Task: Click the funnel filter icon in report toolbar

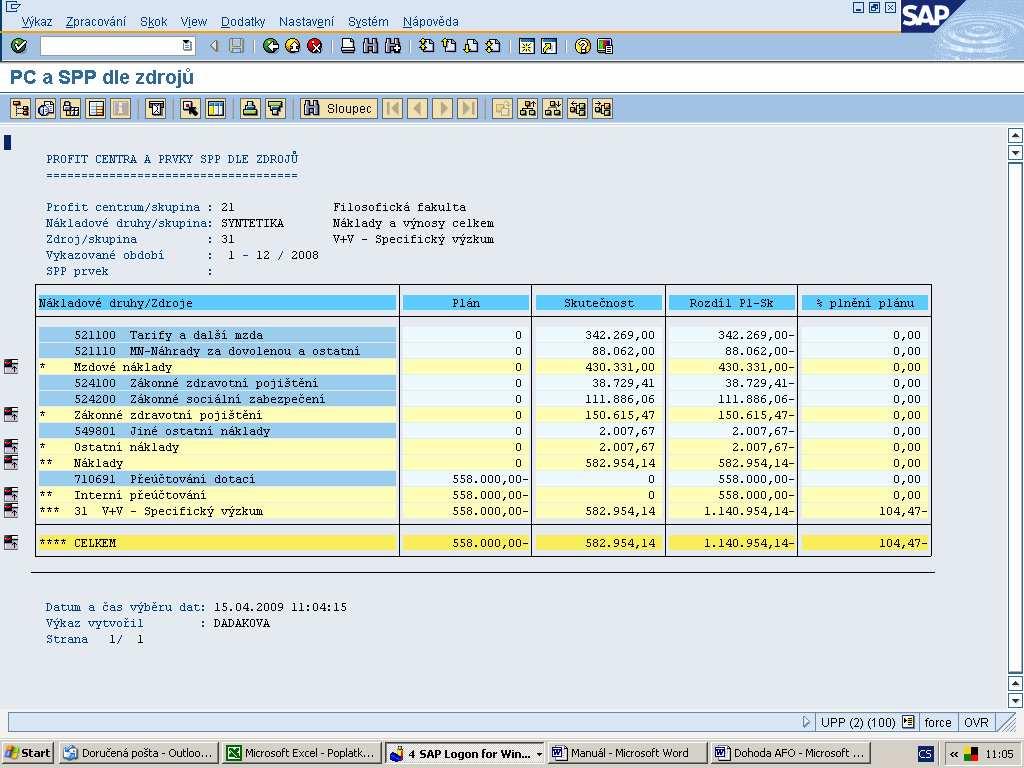Action: point(275,108)
